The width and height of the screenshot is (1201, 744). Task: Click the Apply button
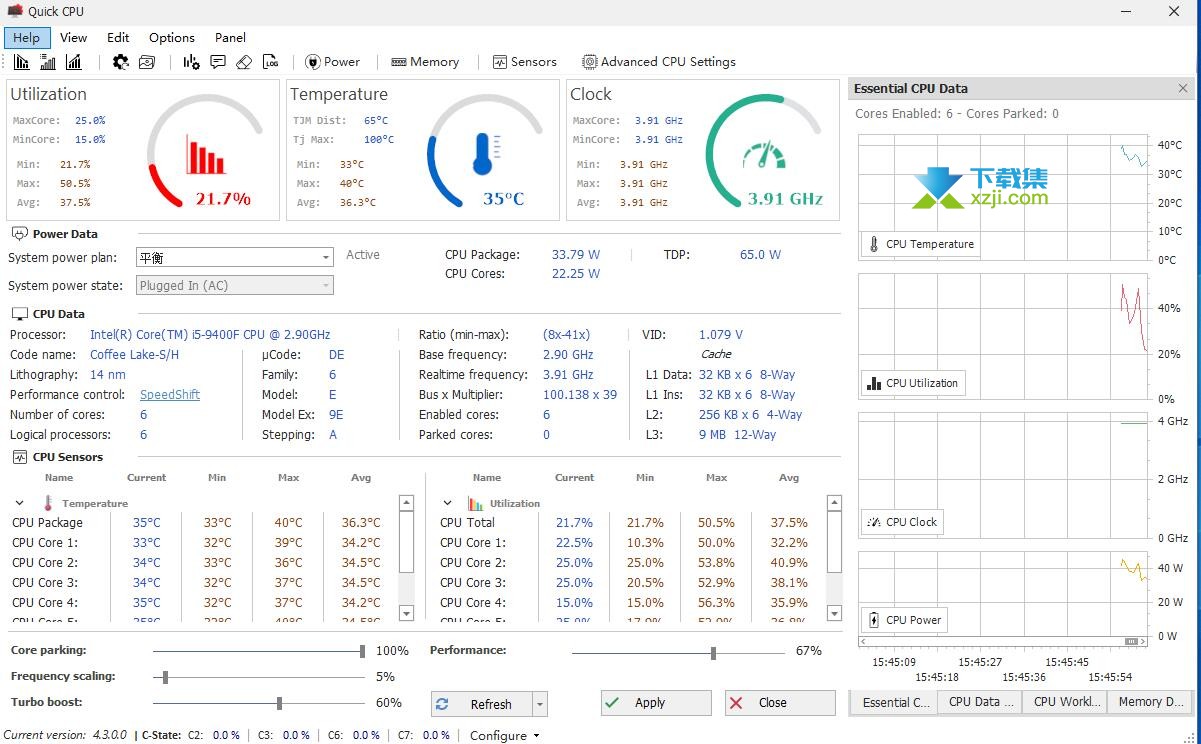656,703
